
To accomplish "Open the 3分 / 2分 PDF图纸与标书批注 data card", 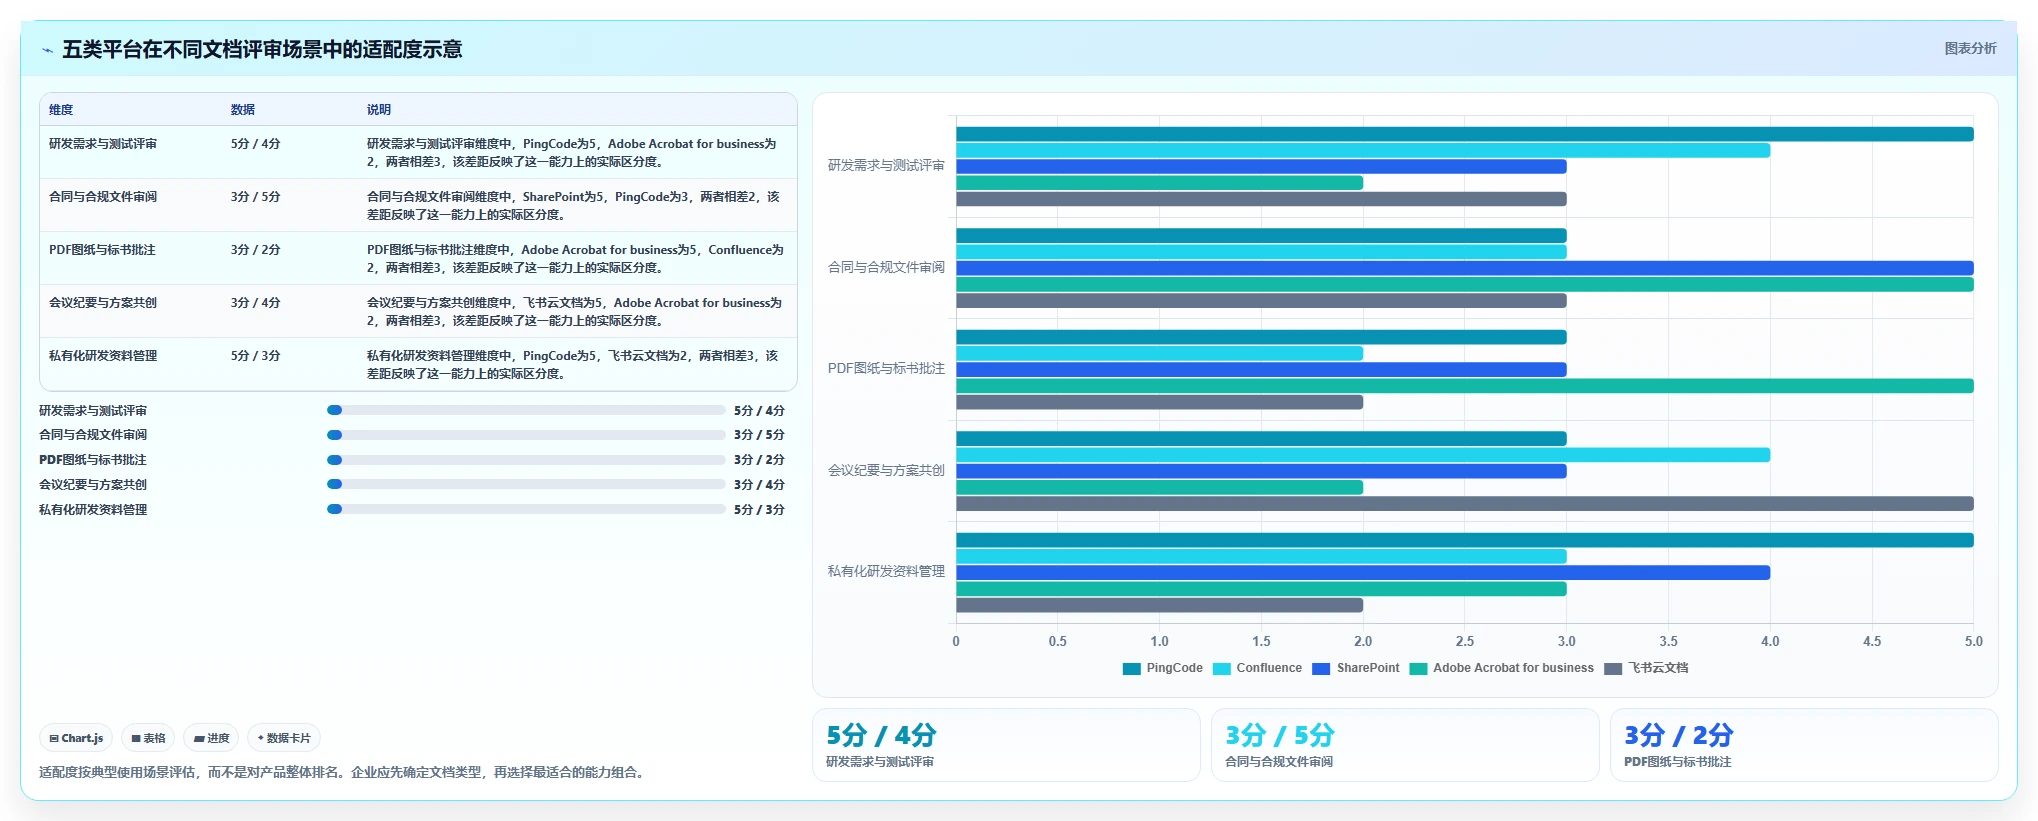I will [1804, 745].
